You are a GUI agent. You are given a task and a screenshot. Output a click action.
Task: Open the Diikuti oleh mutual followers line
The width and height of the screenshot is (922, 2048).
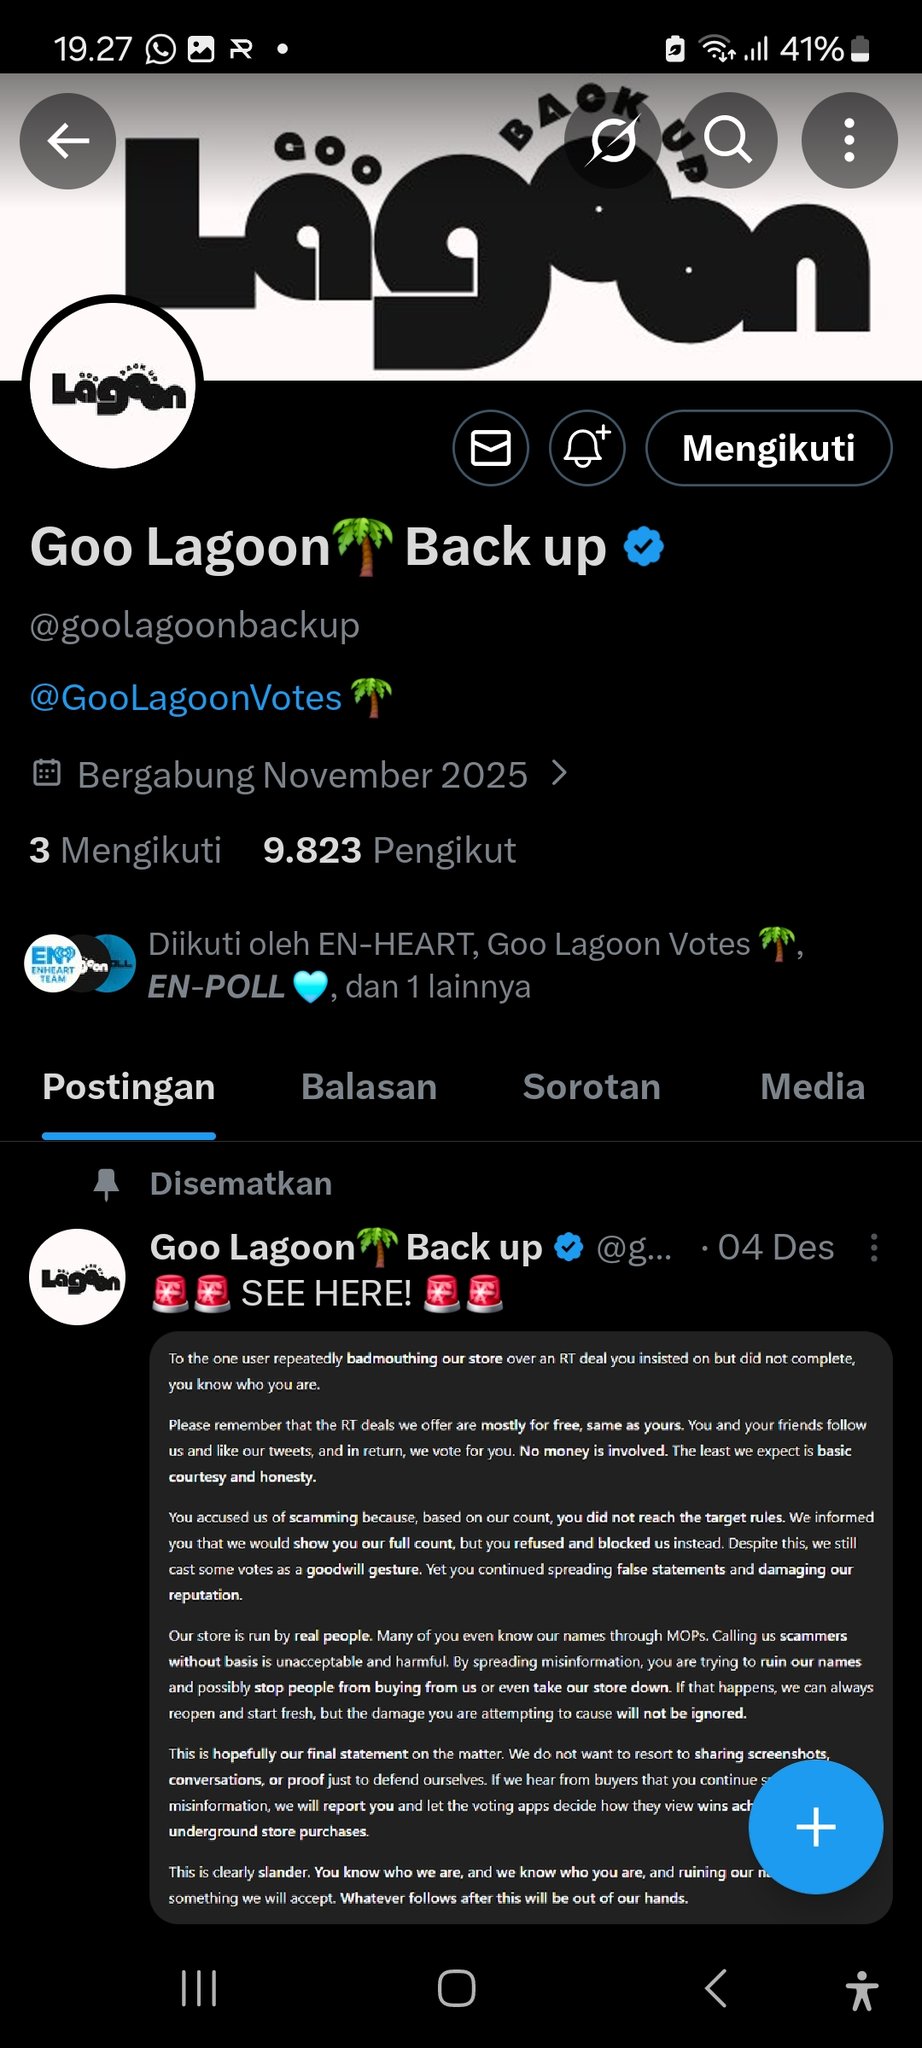click(x=415, y=965)
